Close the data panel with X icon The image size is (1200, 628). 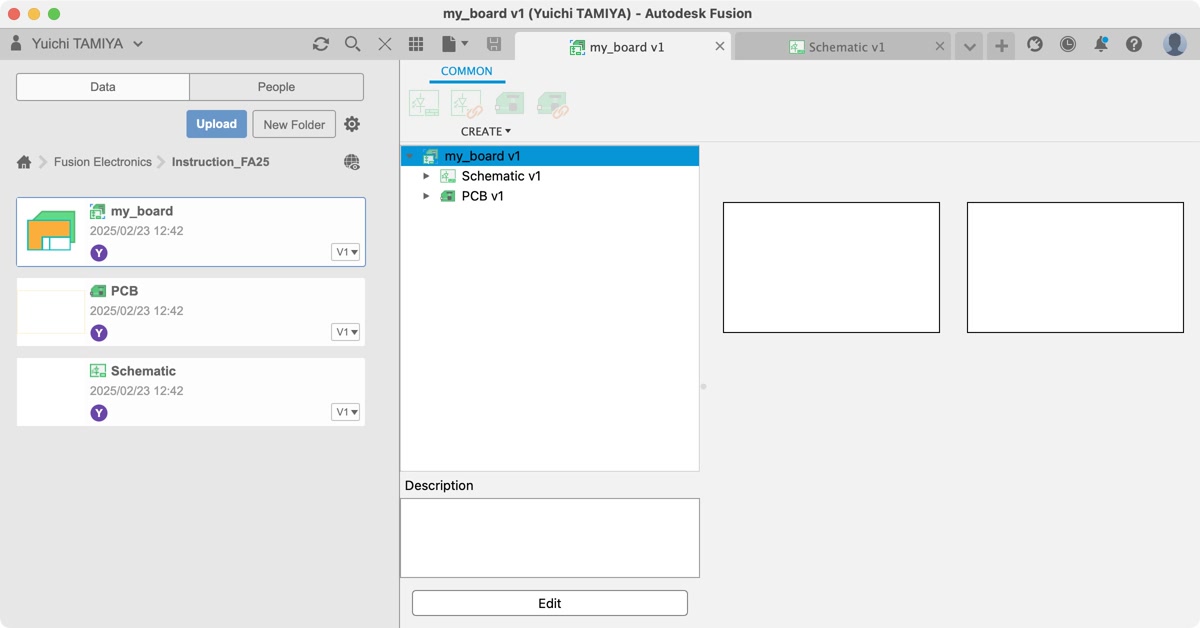(x=385, y=44)
